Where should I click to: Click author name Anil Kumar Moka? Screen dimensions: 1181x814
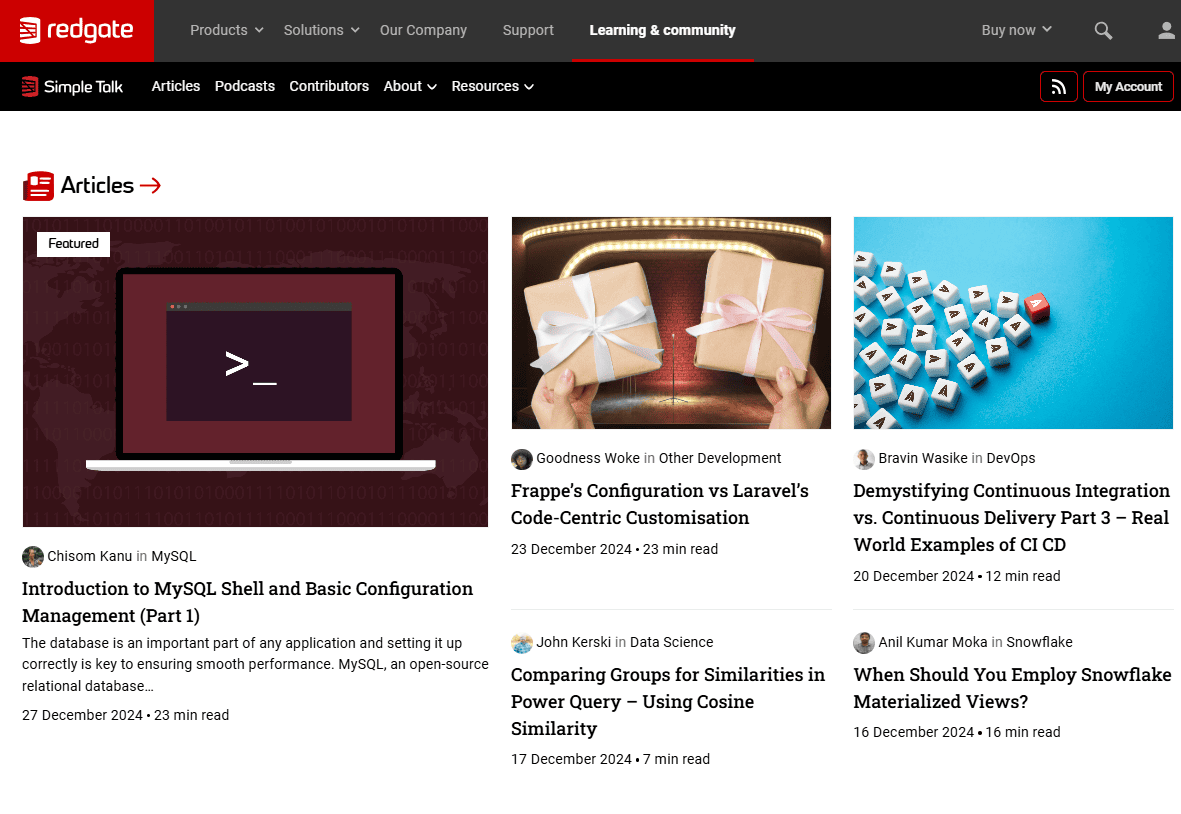tap(932, 642)
